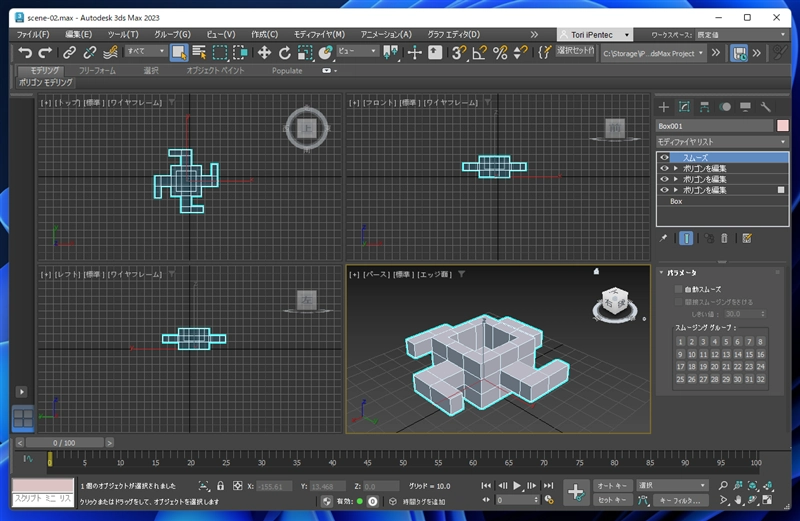The image size is (800, 521).
Task: Open Select by Name list icon
Action: 199,52
